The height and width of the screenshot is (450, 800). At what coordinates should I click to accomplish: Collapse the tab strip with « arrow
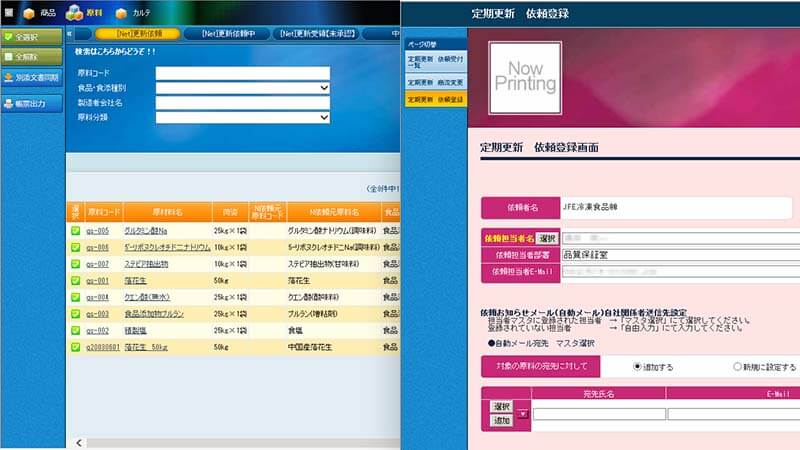click(x=71, y=33)
